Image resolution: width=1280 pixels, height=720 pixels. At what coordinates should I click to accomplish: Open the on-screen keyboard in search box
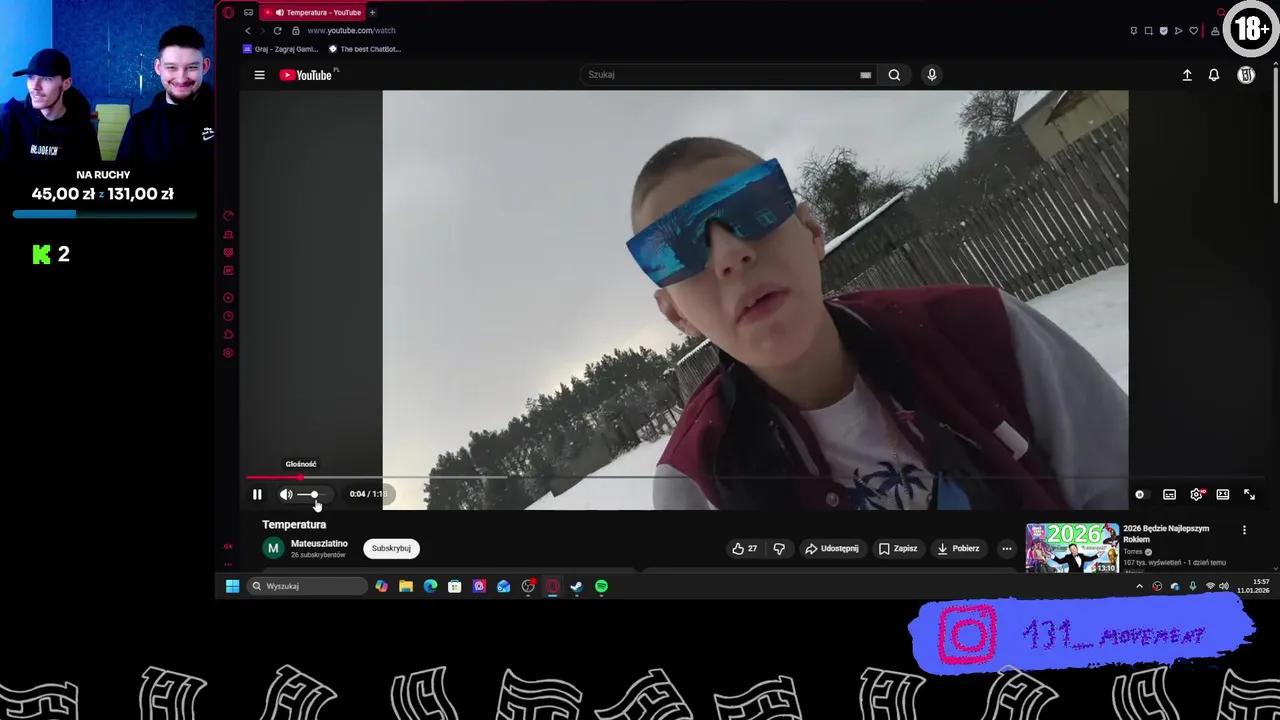pyautogui.click(x=865, y=75)
